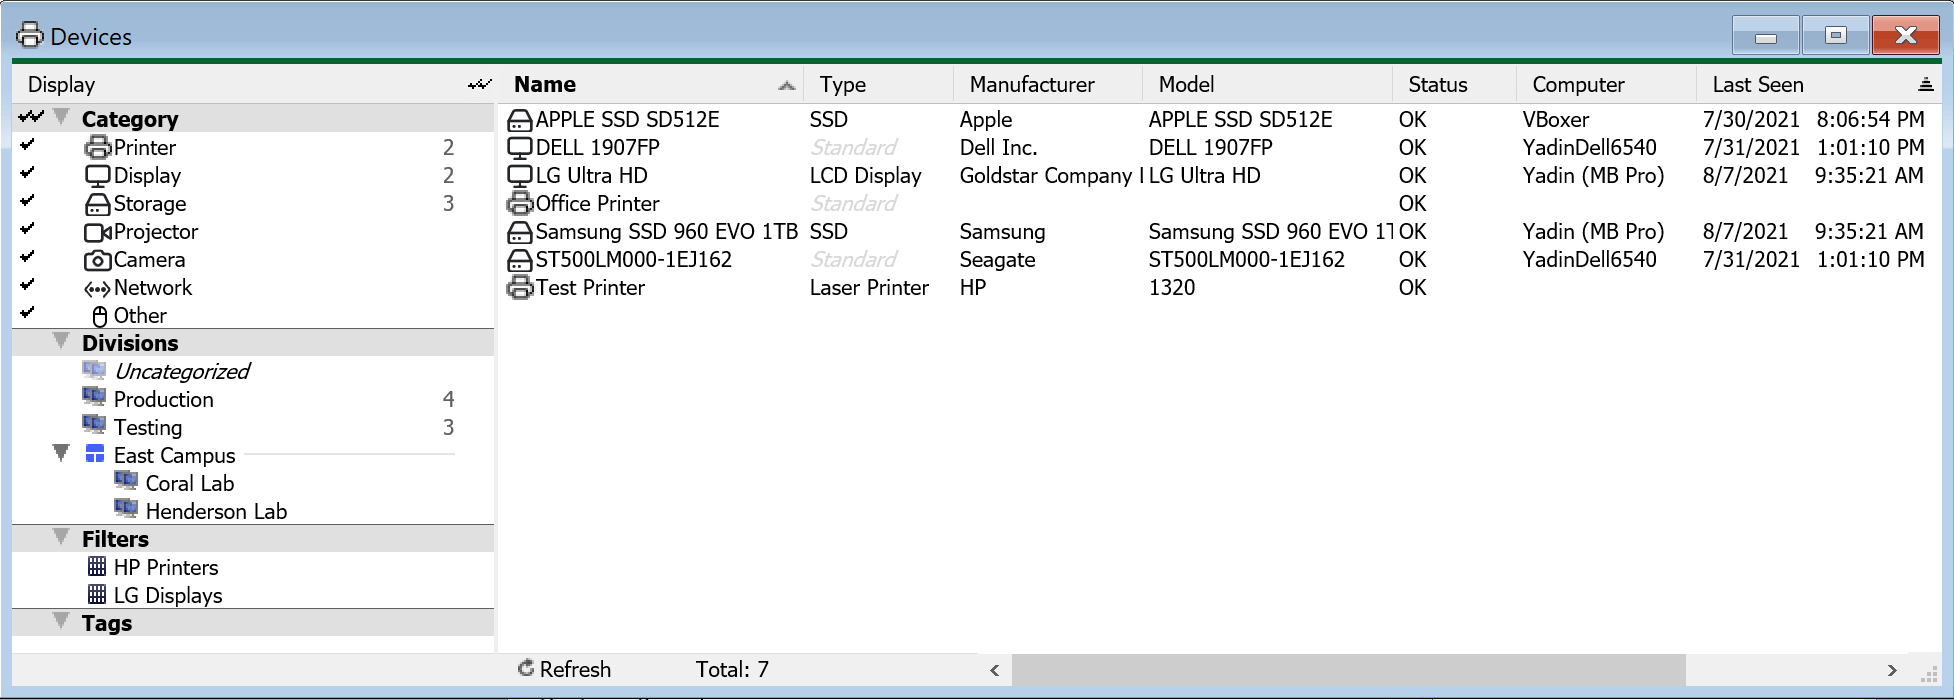Collapse the Divisions section
1954x700 pixels.
pos(61,342)
